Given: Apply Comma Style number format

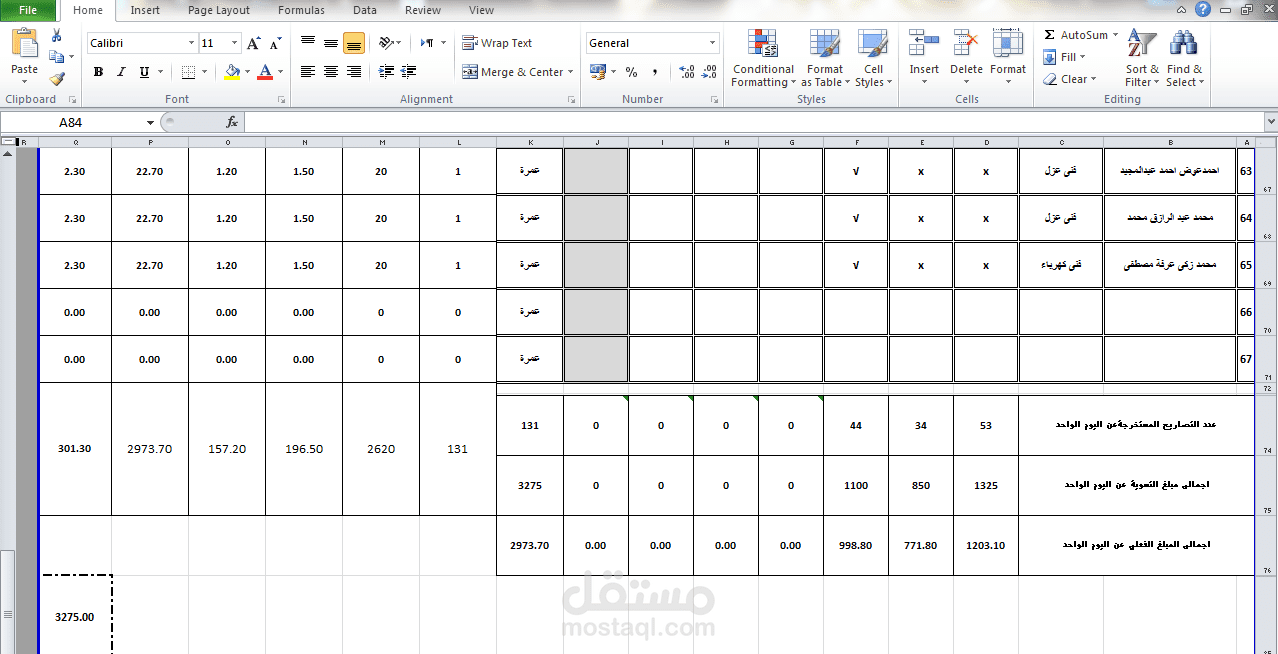Looking at the screenshot, I should coord(655,72).
